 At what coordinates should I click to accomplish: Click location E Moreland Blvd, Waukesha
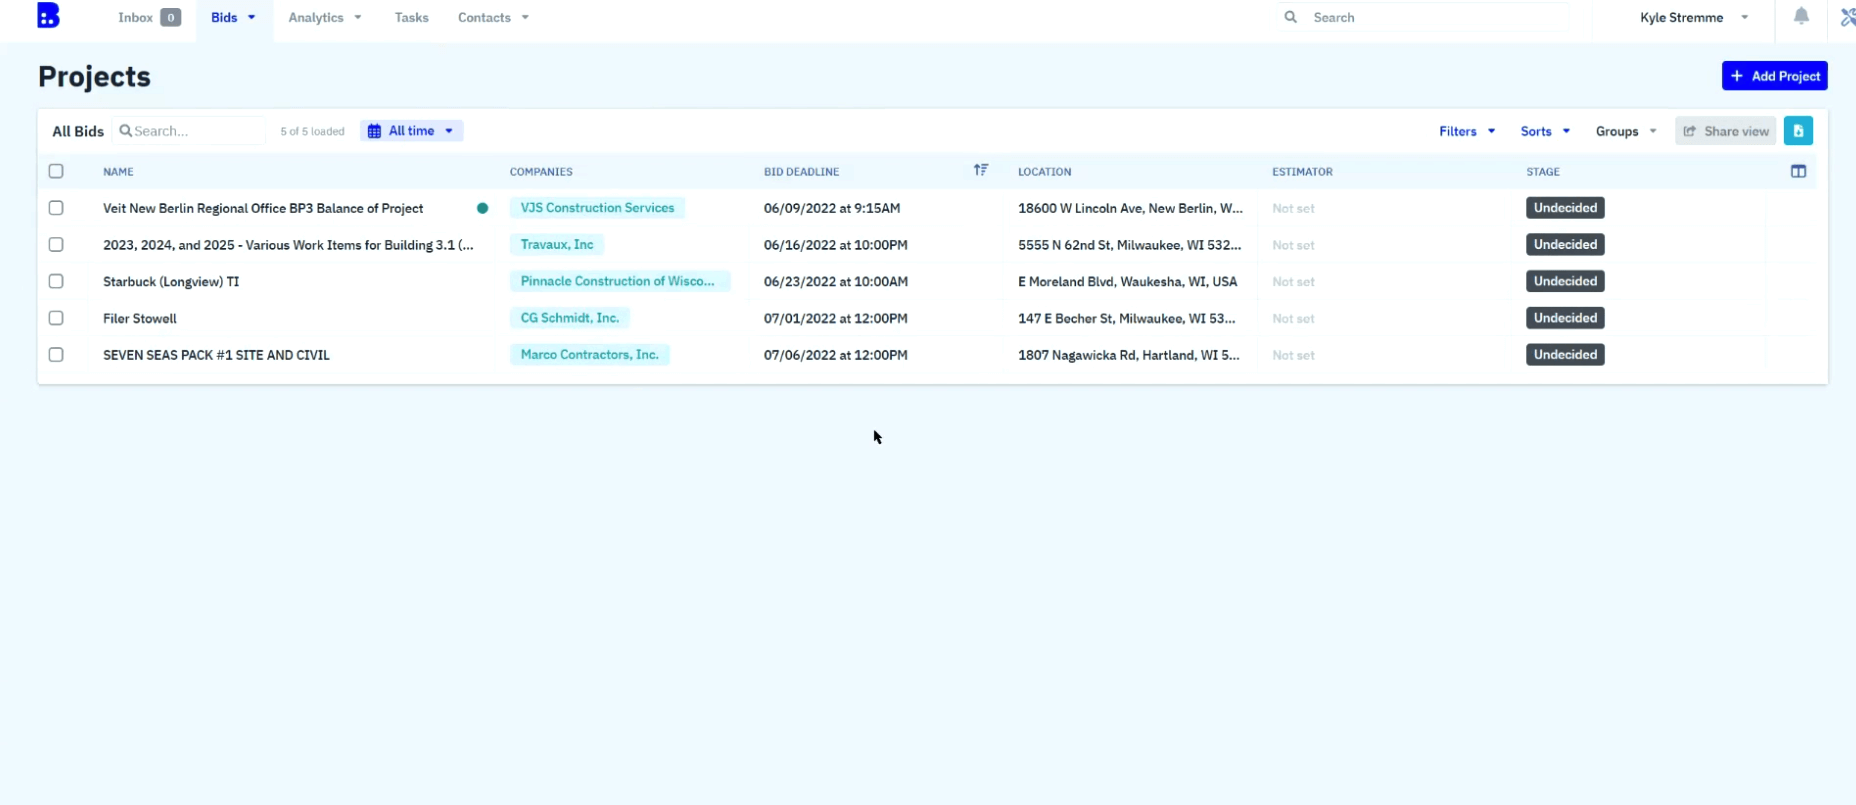tap(1128, 281)
